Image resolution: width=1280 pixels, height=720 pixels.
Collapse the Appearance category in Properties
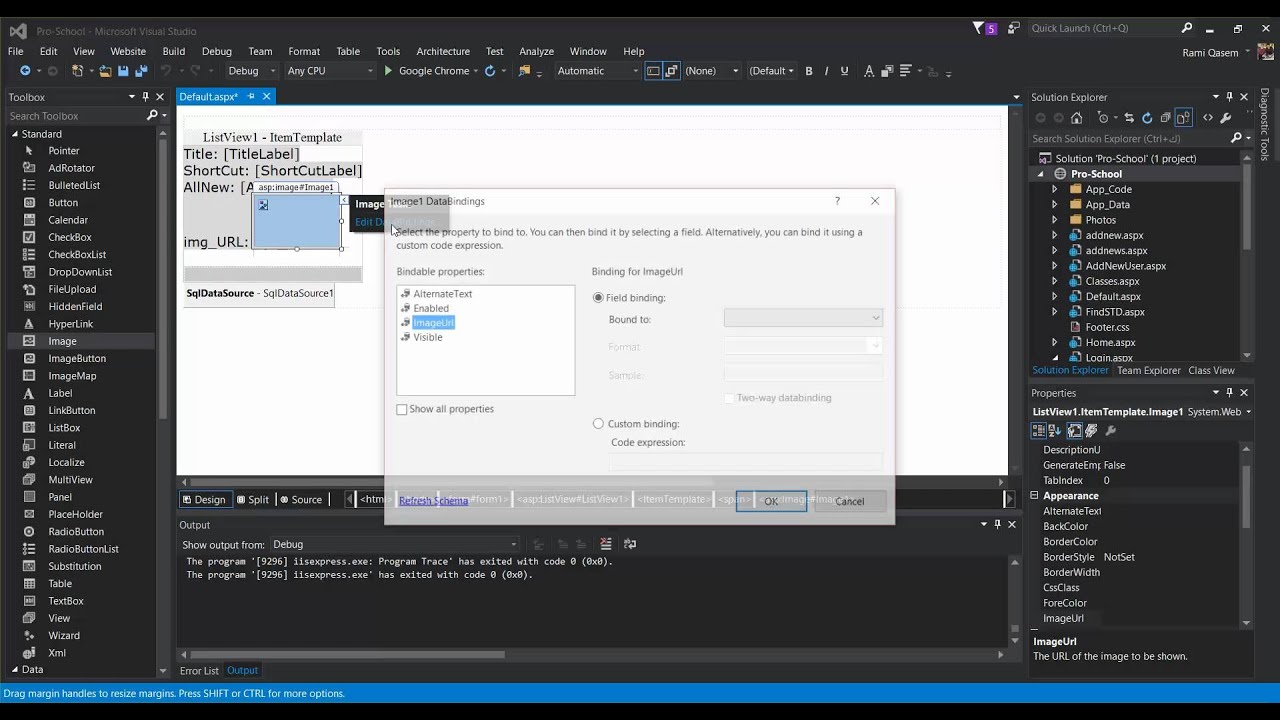click(x=1035, y=496)
